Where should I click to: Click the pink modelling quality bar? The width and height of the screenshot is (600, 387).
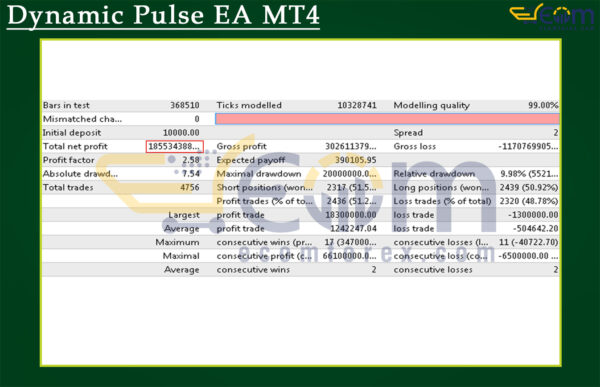387,119
